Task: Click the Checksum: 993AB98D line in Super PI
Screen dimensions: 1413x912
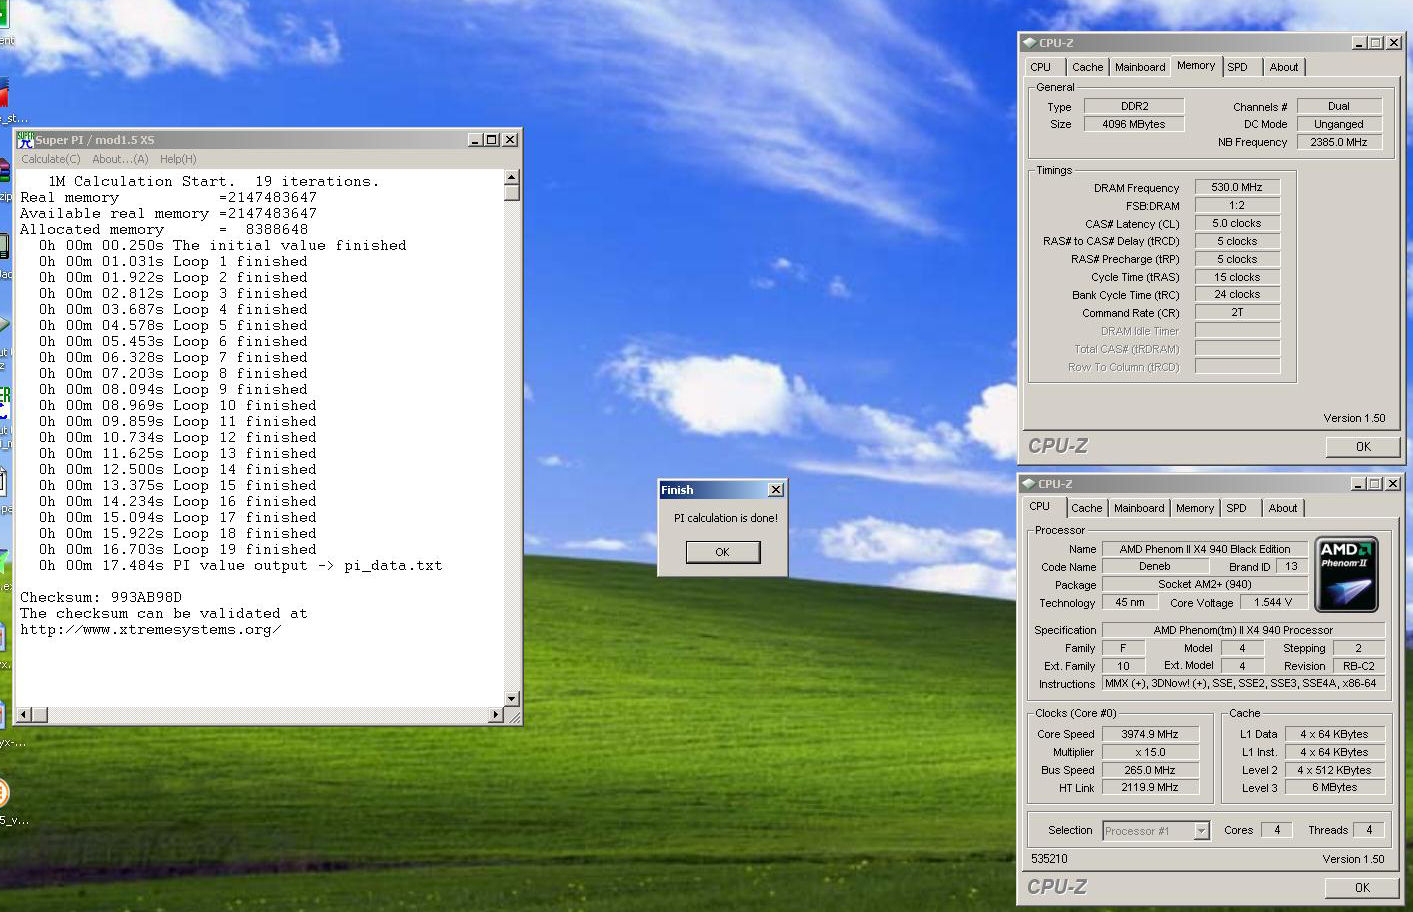Action: click(101, 597)
